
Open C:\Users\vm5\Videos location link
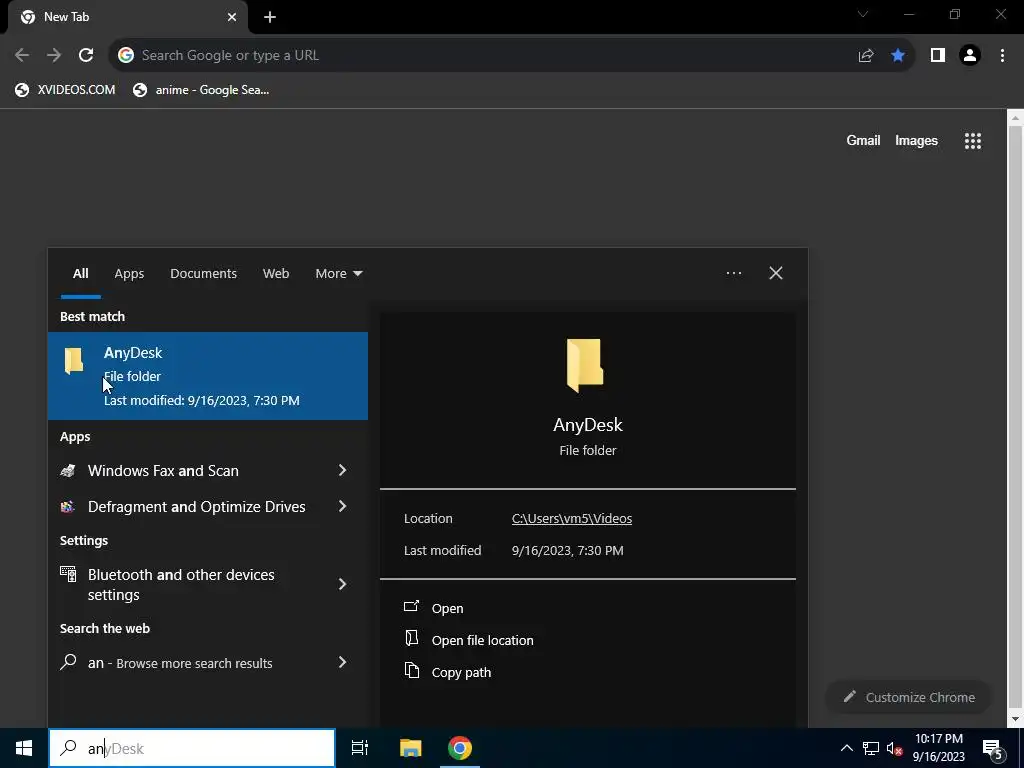tap(572, 519)
